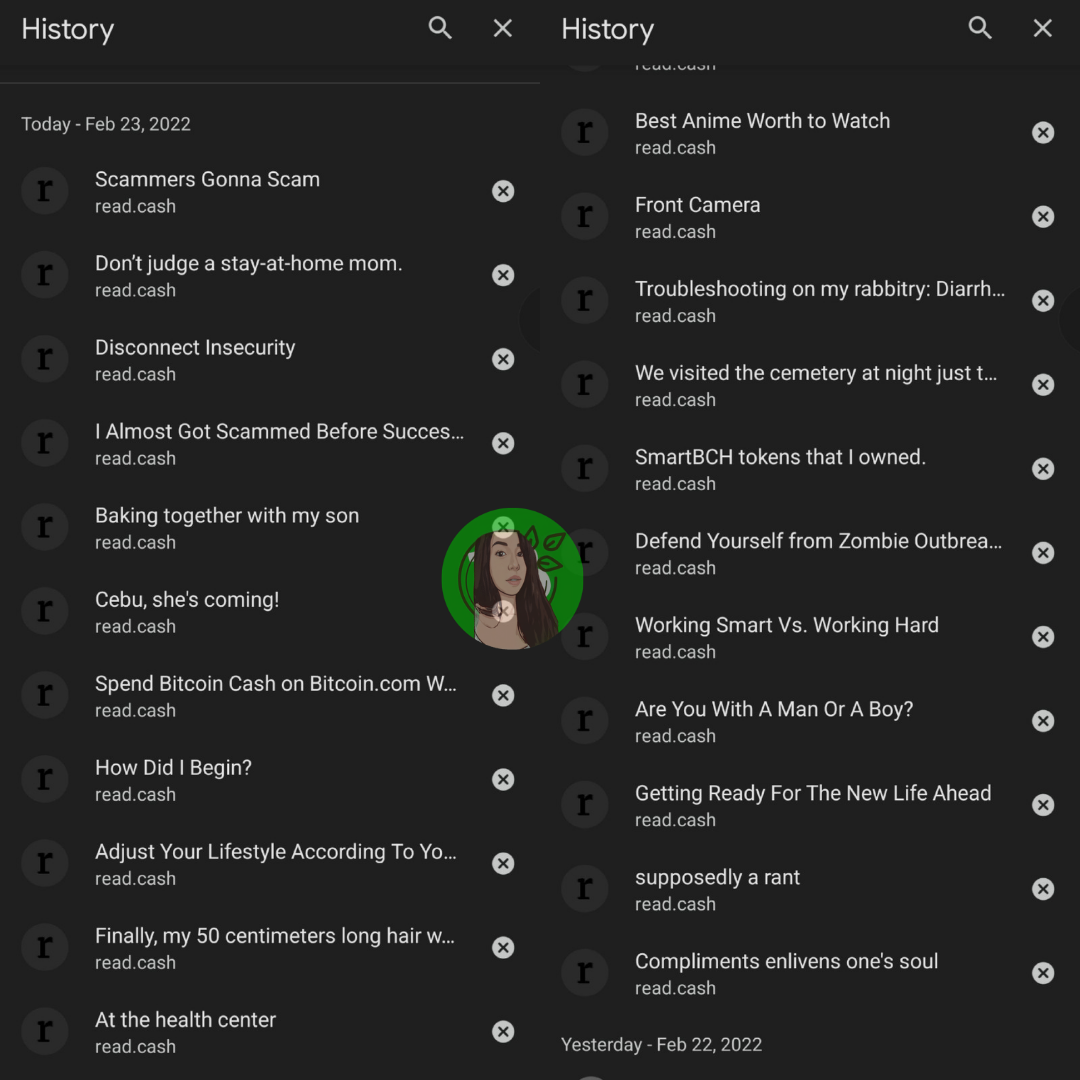Delete 'Defend Yourself from Zombie Outbrea...' entry
This screenshot has height=1080, width=1080.
click(1043, 552)
